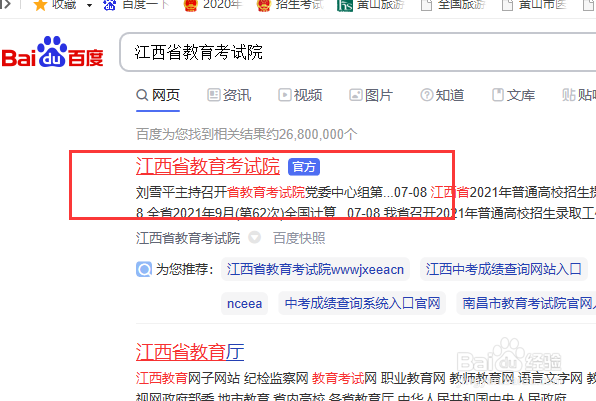
Task: Click the result count text 26,800,000个
Action: [318, 134]
